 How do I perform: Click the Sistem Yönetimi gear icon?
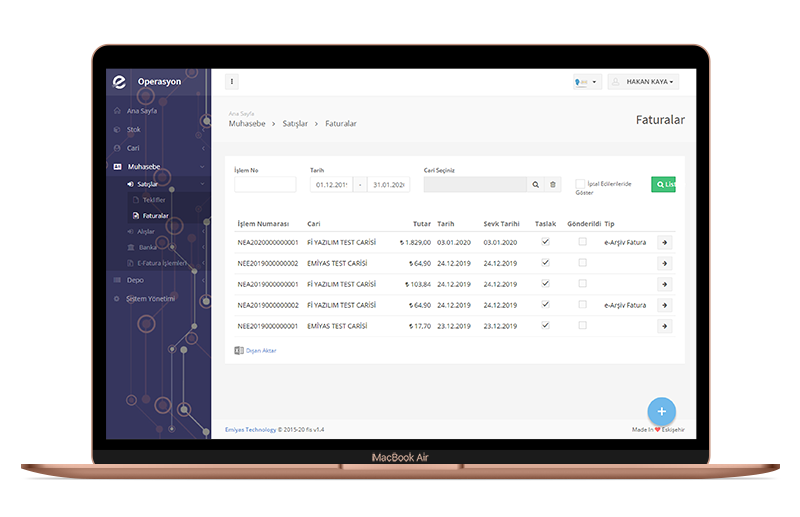pos(116,299)
